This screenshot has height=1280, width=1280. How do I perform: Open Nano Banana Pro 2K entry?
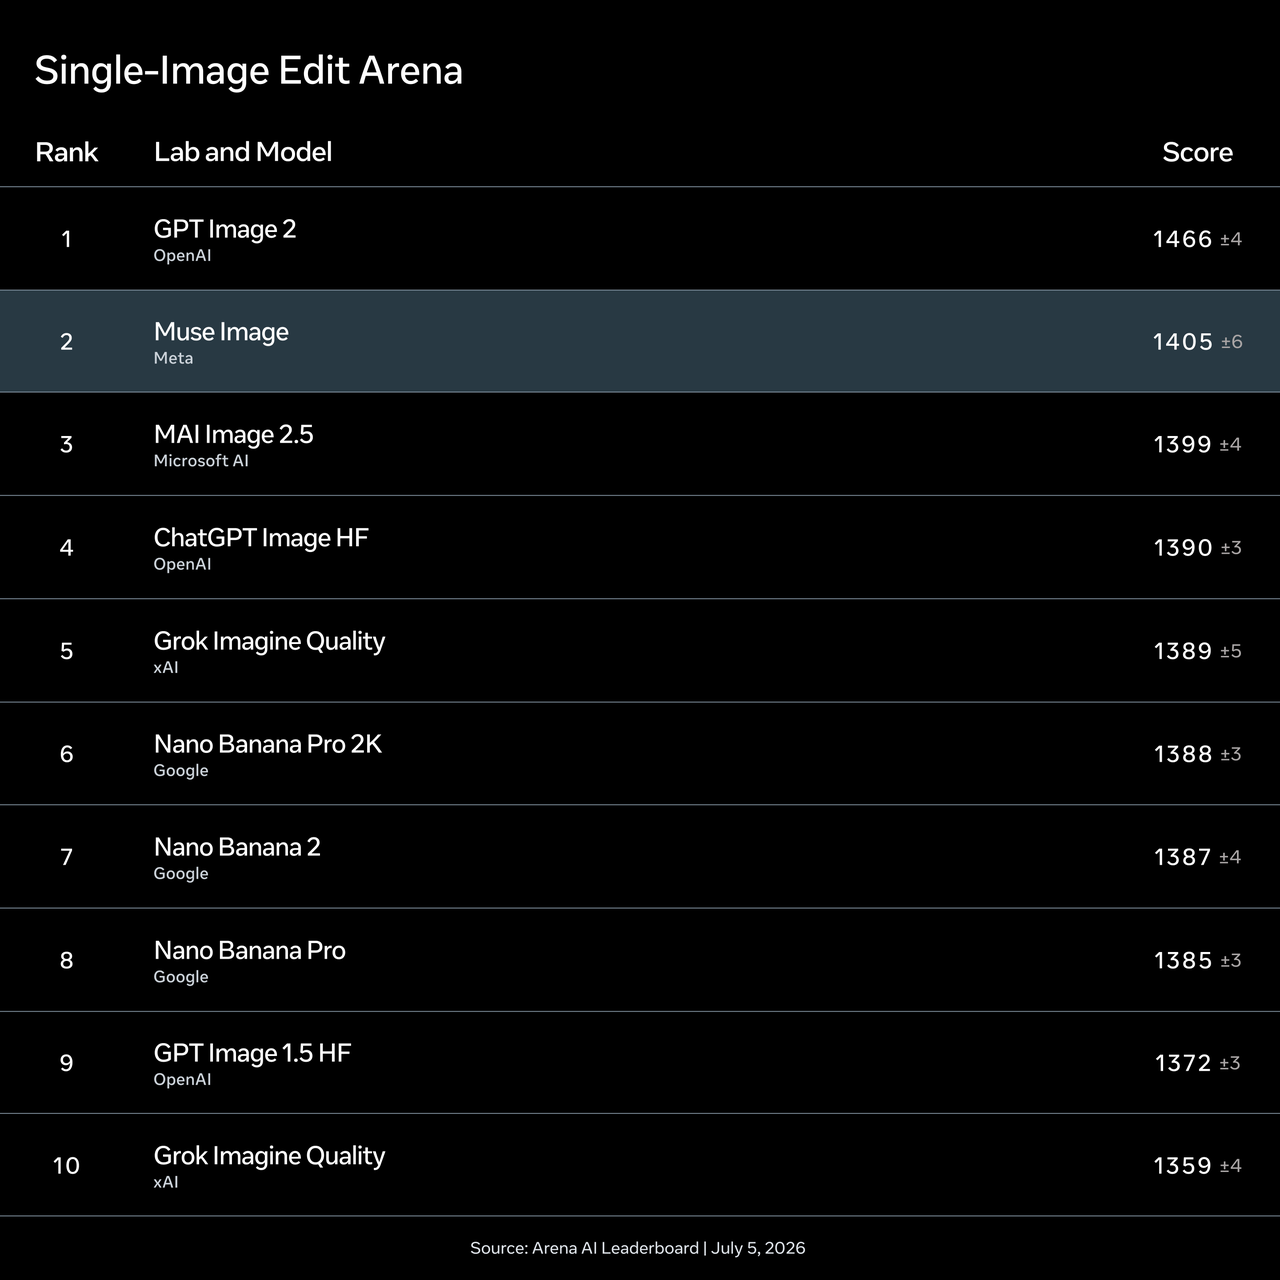[x=640, y=753]
